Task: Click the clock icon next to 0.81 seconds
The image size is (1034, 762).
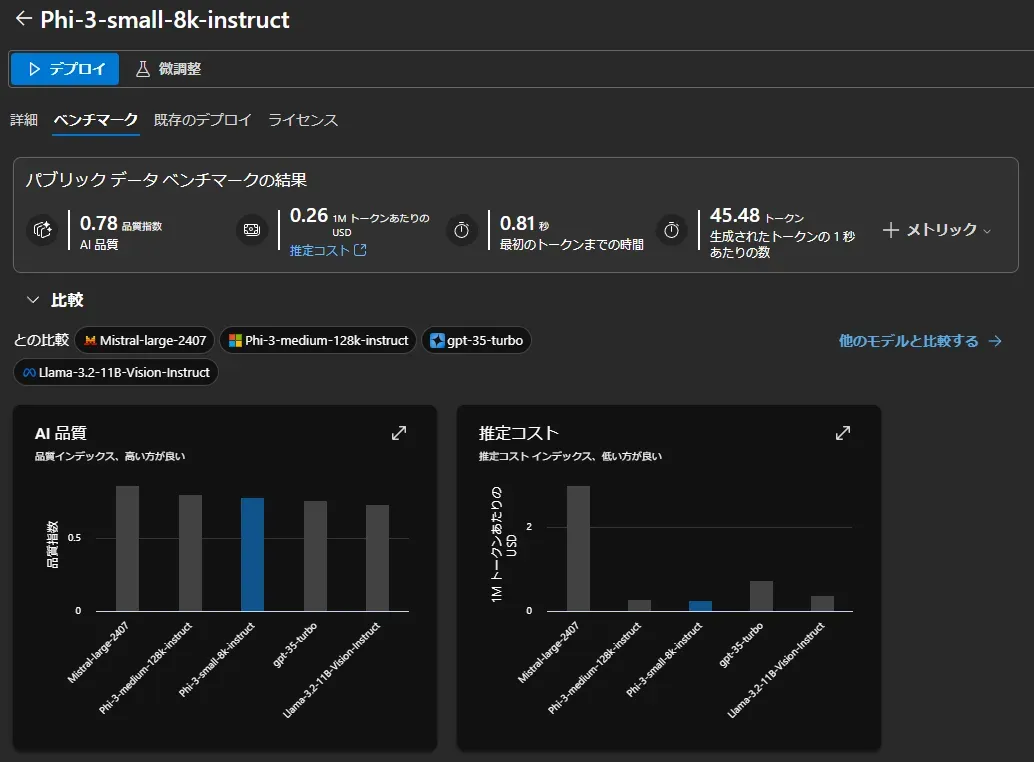Action: [461, 230]
